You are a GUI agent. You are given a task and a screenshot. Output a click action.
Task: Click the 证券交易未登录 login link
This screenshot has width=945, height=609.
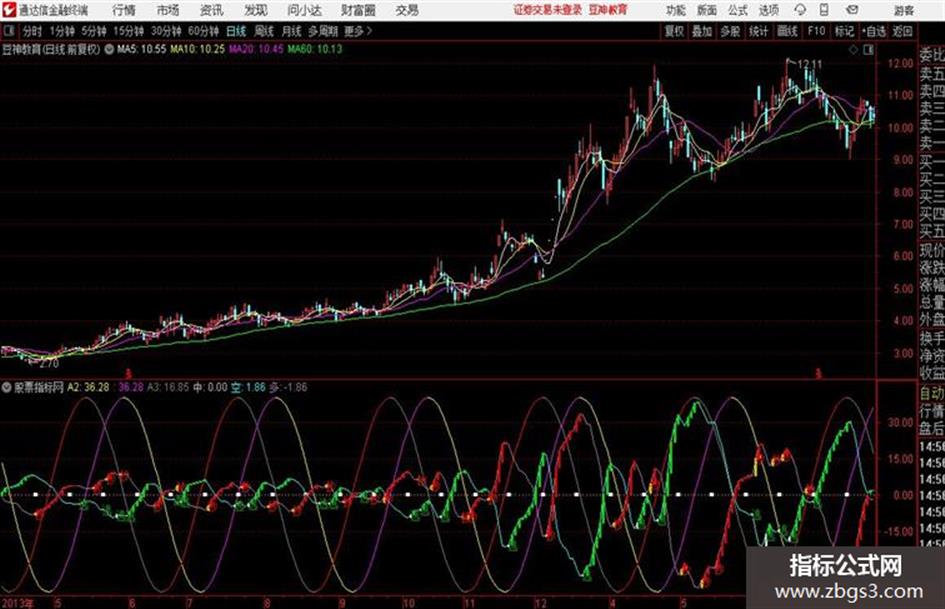coord(548,10)
